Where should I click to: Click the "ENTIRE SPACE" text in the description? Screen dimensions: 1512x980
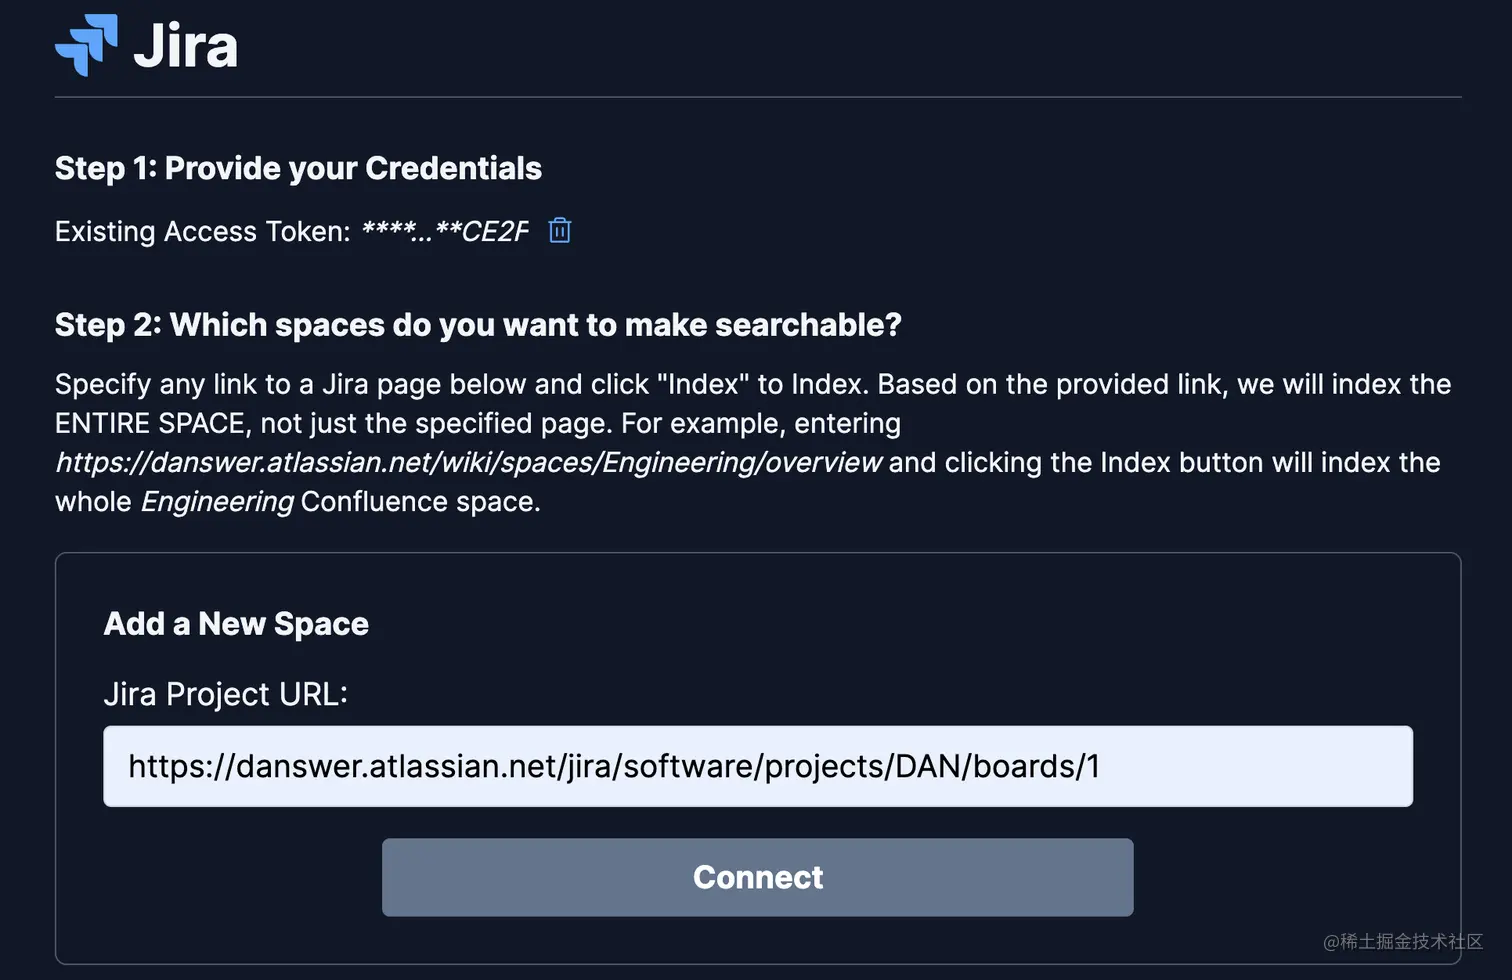150,424
